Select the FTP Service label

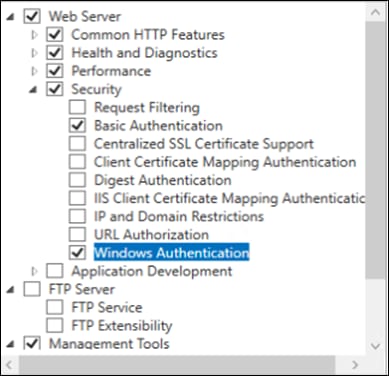(107, 307)
